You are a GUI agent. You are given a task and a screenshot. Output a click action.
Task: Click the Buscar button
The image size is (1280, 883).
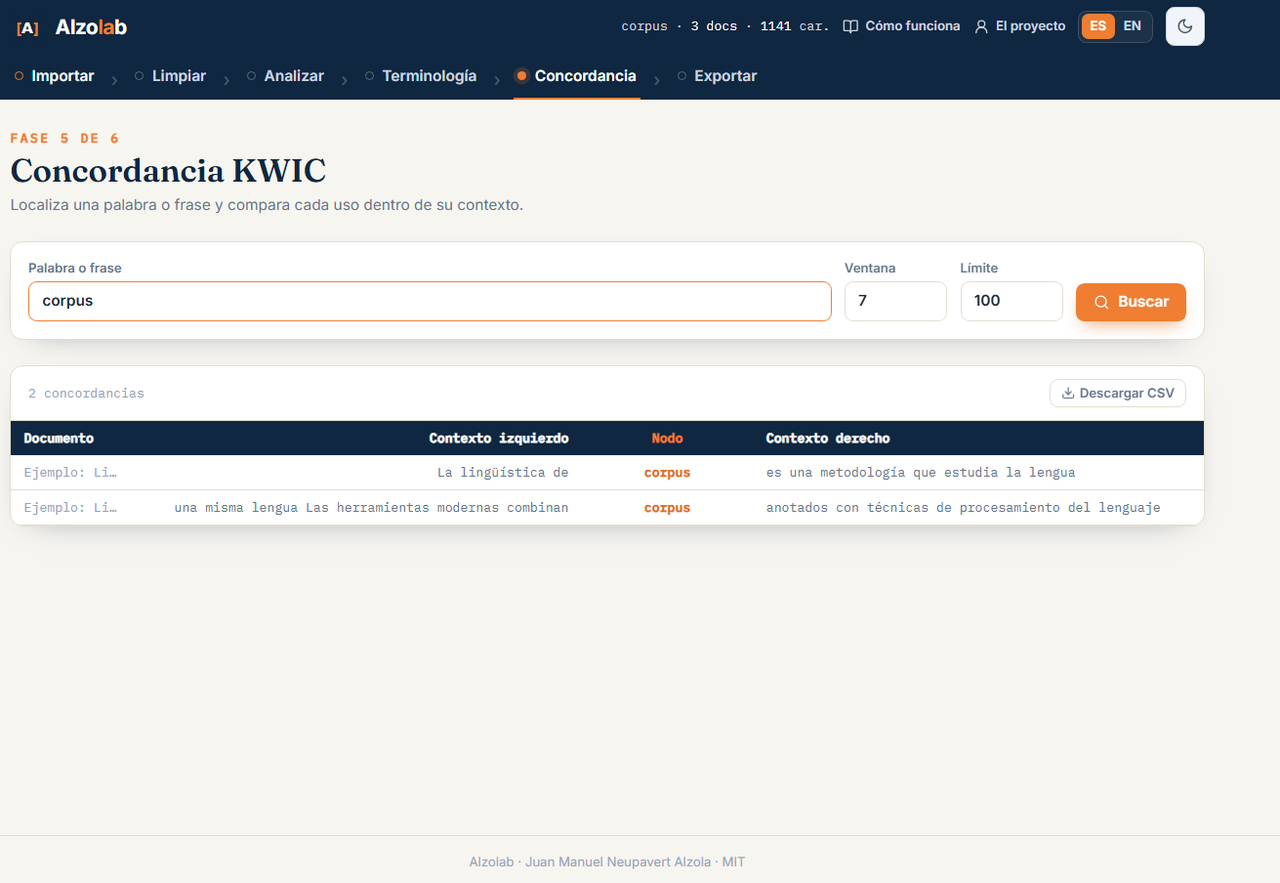click(1131, 302)
